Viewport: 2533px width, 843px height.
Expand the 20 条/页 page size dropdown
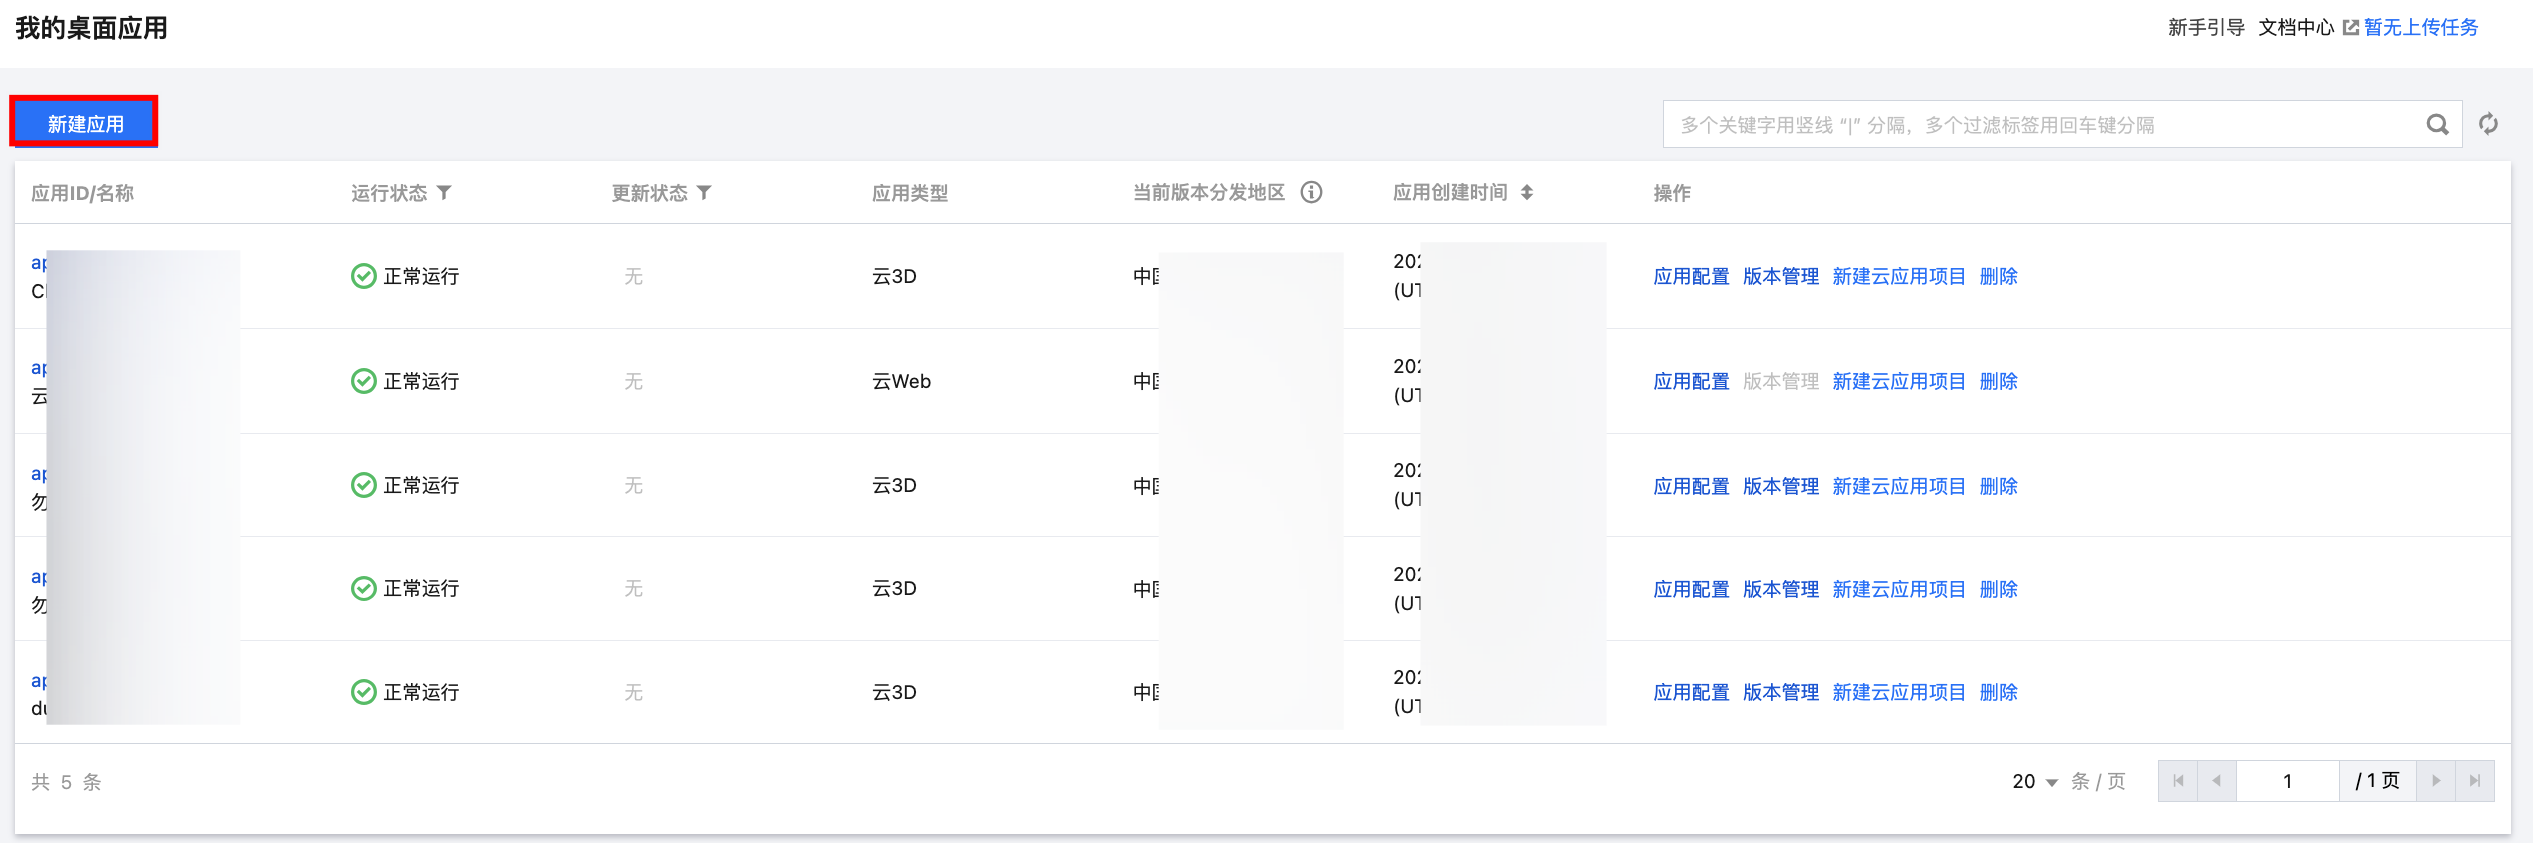[x=2035, y=781]
